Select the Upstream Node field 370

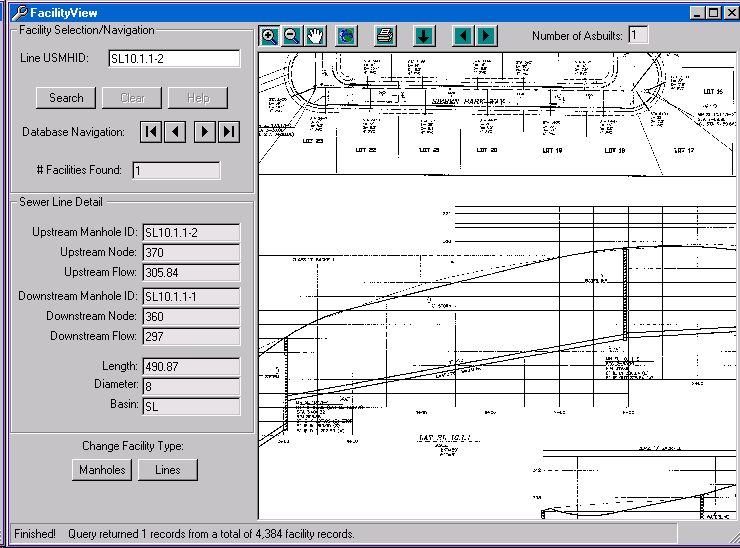tap(191, 253)
